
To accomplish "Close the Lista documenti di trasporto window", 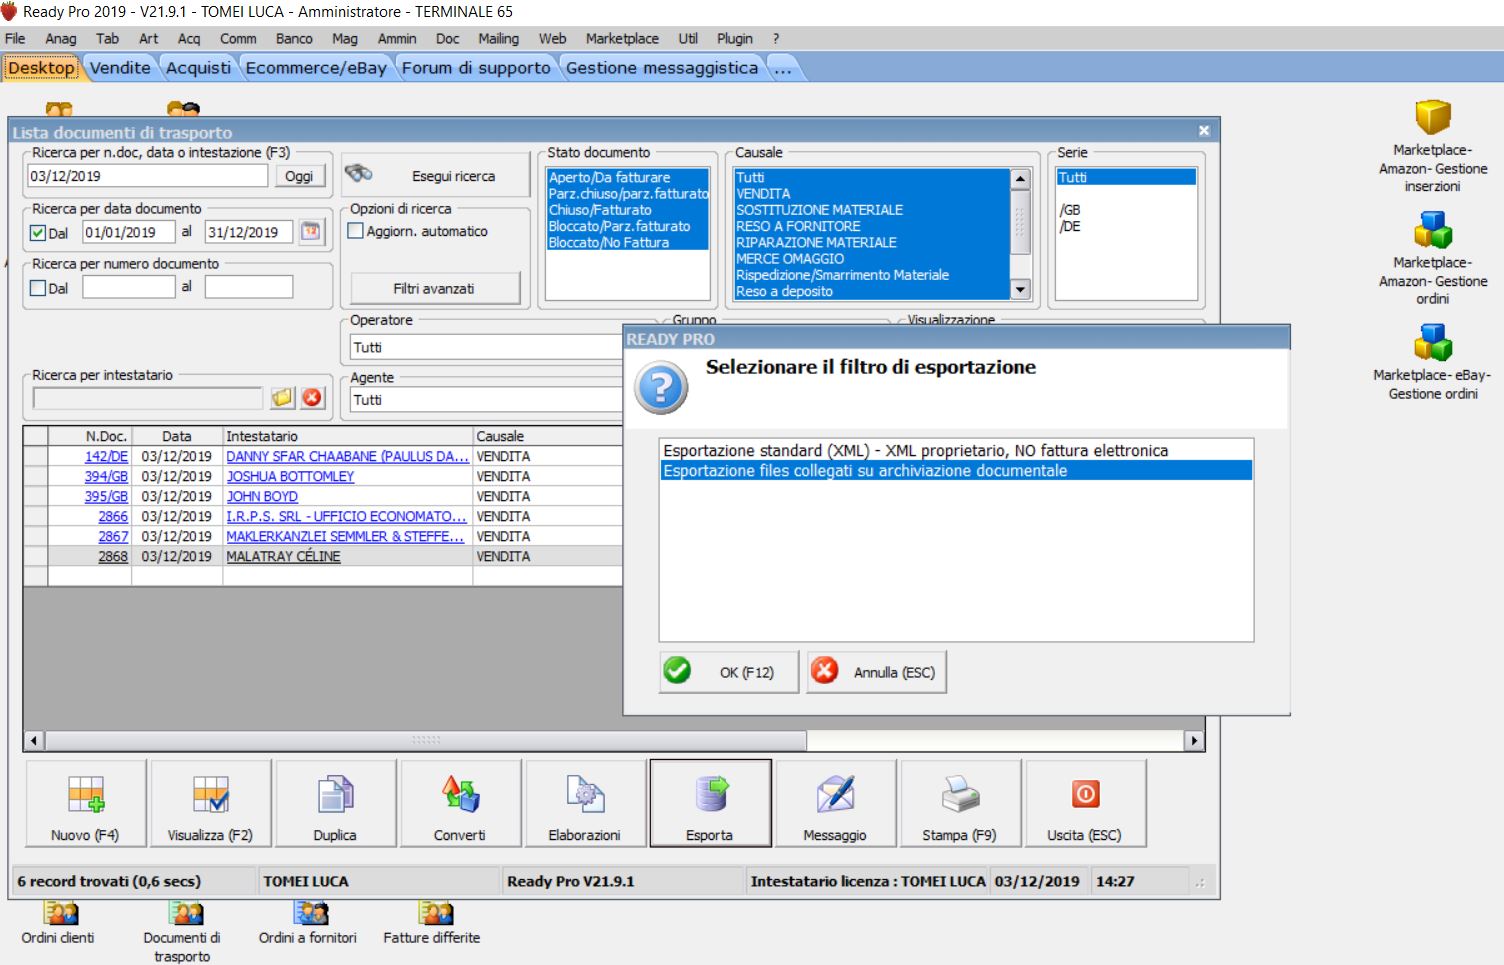I will [x=1204, y=131].
